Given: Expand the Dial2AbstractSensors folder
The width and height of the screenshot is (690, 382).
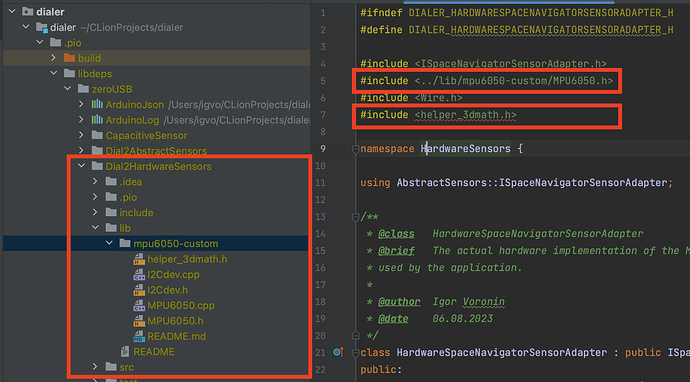Looking at the screenshot, I should [x=81, y=151].
